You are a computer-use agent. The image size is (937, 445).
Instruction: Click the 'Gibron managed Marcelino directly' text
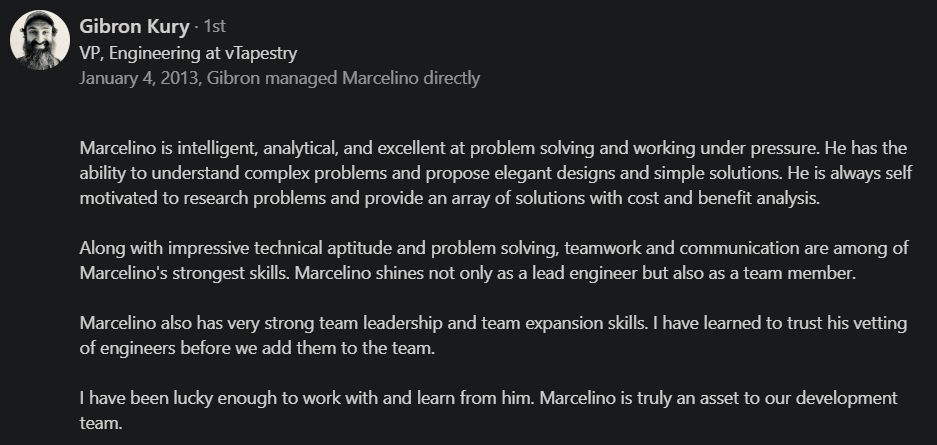(343, 78)
